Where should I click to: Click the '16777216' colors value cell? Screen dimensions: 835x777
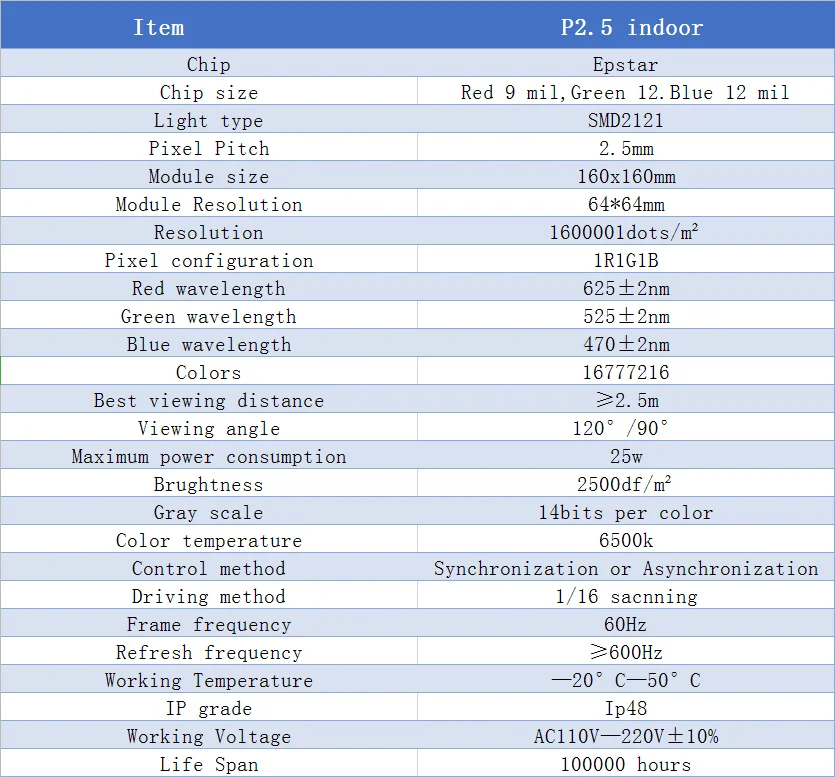(x=625, y=372)
